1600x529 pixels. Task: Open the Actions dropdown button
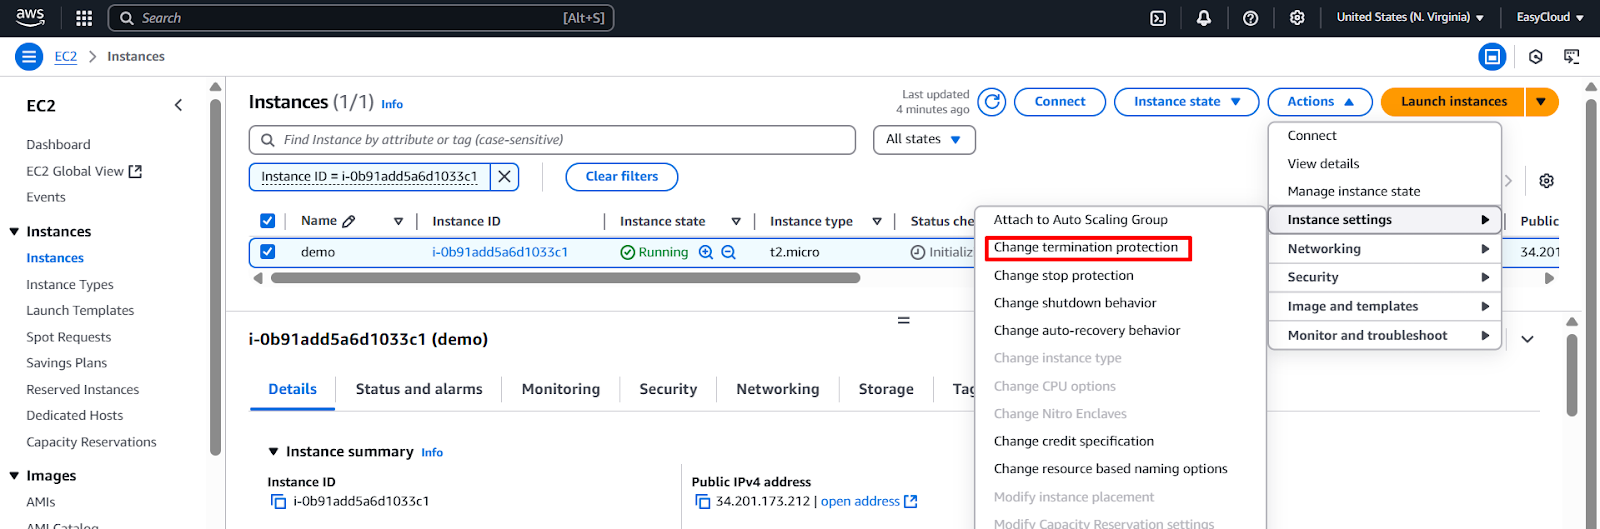[x=1320, y=102]
